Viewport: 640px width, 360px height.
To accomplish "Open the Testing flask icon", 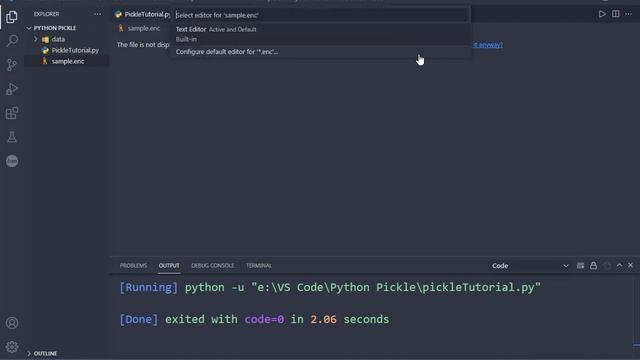I will [x=12, y=137].
